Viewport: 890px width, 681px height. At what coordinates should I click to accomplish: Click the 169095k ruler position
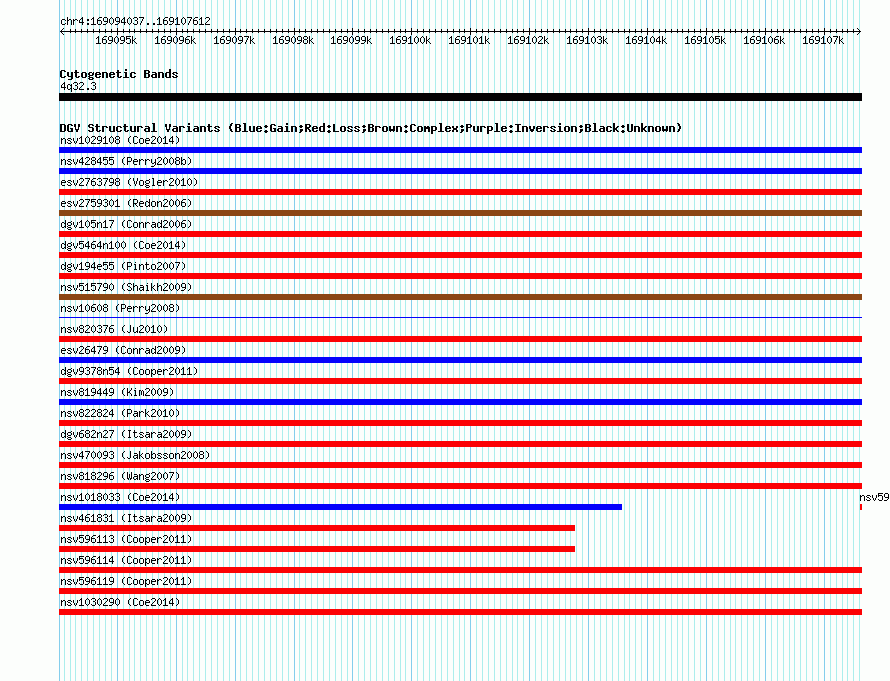pos(116,40)
